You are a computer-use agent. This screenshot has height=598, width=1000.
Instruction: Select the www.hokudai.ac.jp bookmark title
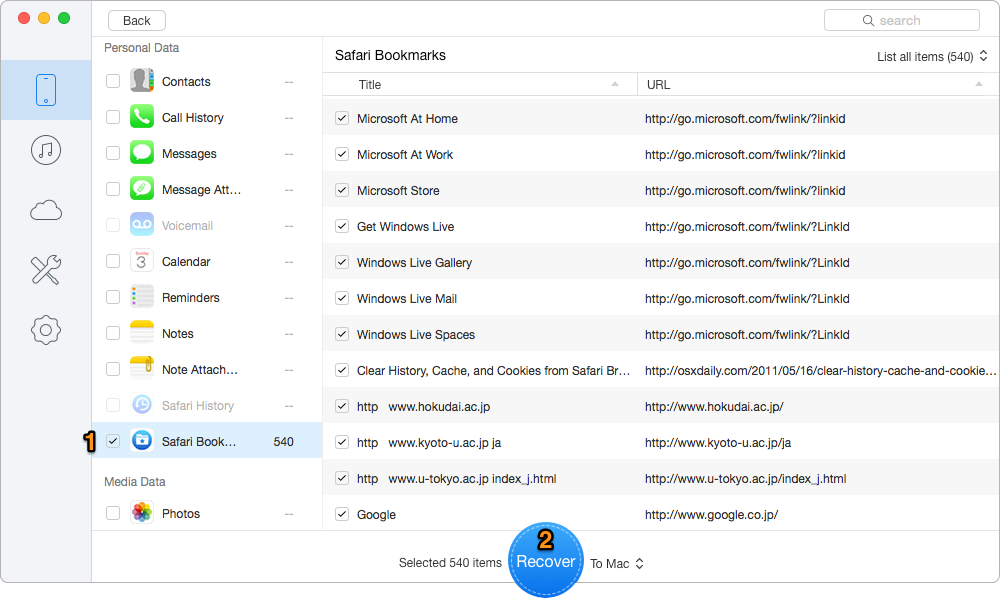click(x=423, y=407)
